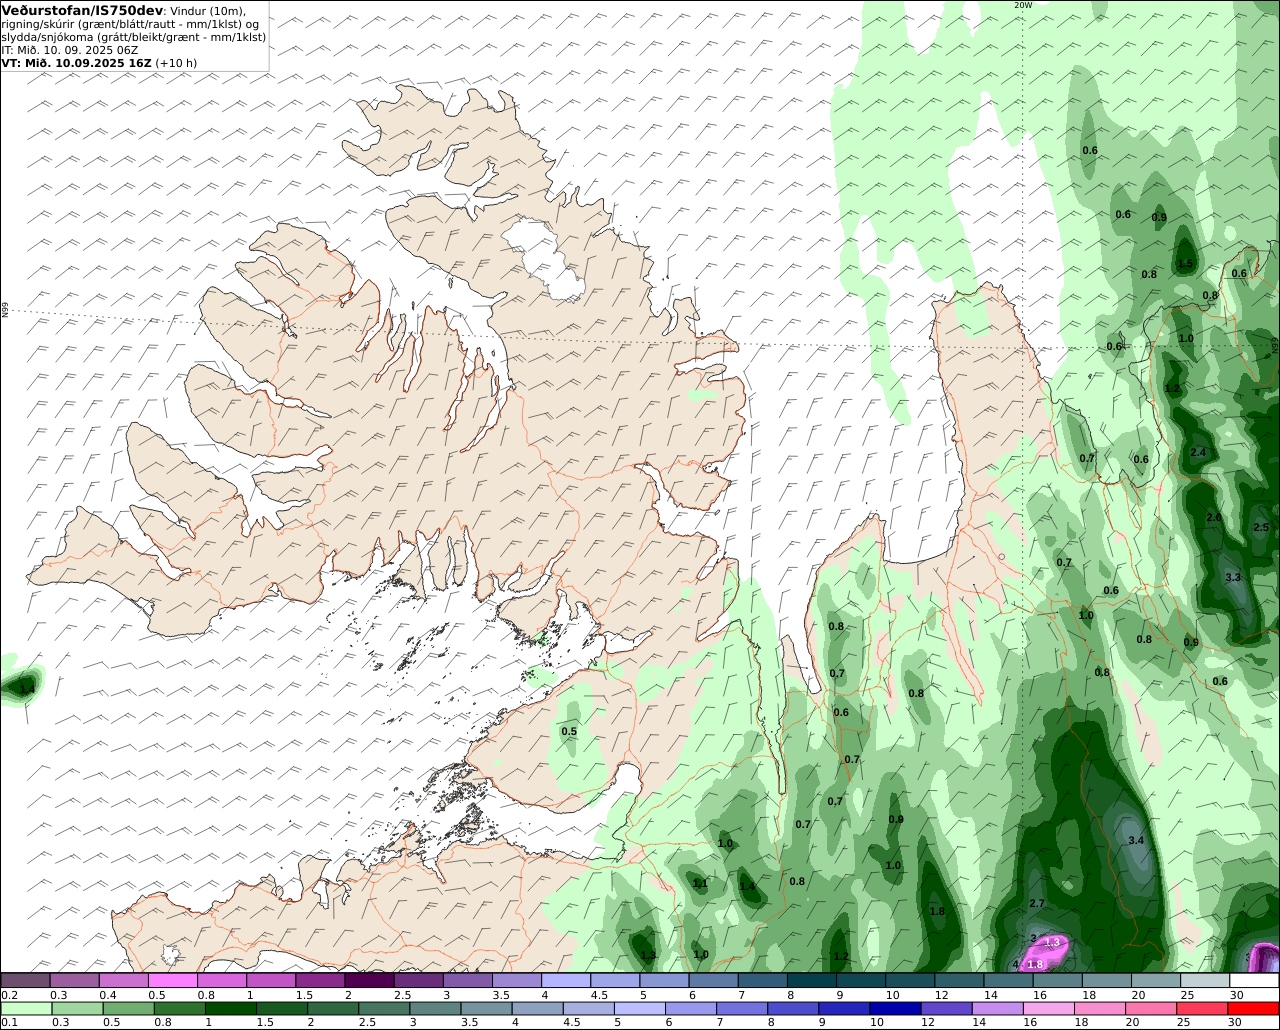Click the 1.4 value in the offshore green patch

[27, 689]
